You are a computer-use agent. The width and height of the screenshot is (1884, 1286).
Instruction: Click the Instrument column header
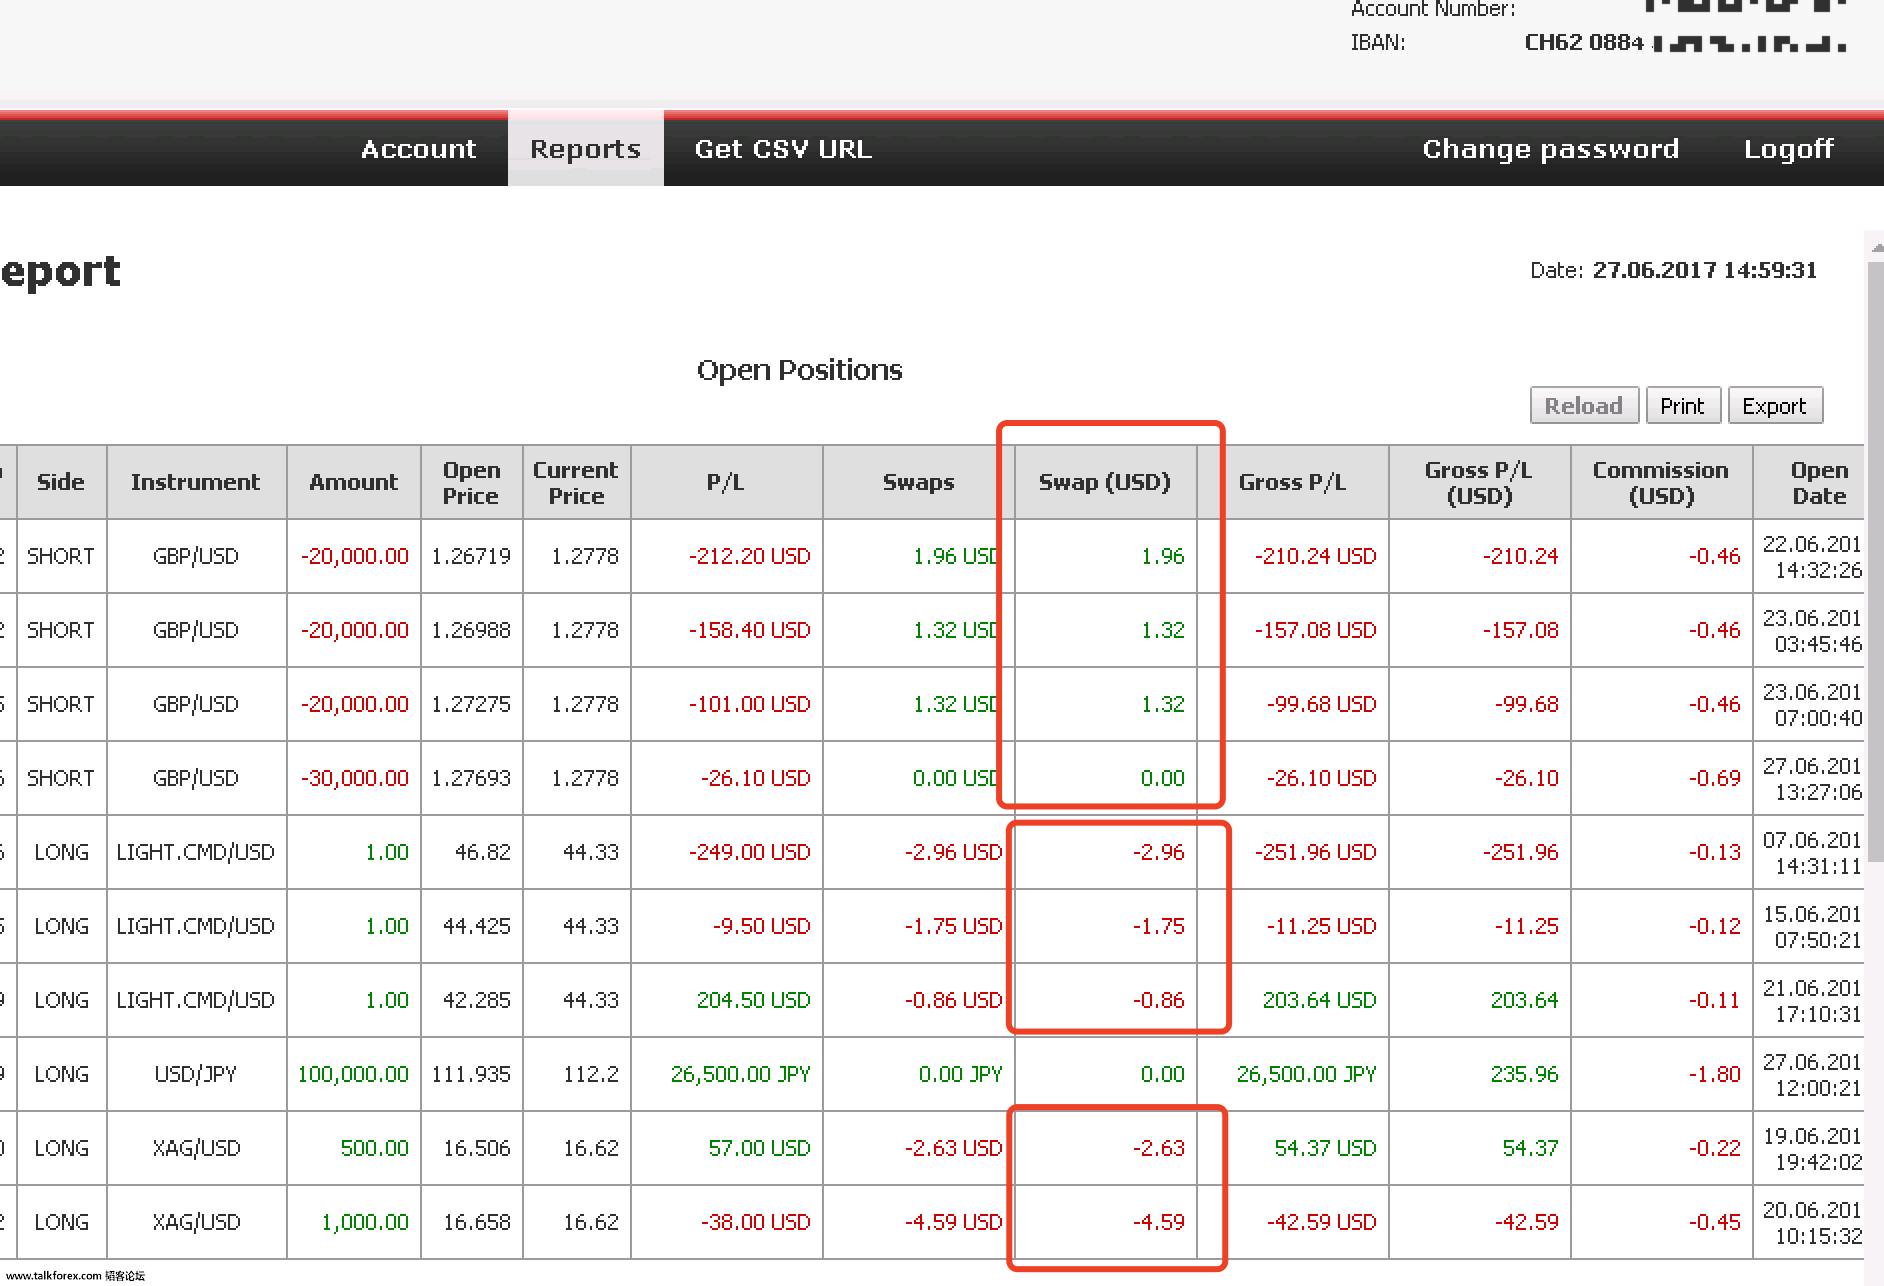[x=196, y=482]
